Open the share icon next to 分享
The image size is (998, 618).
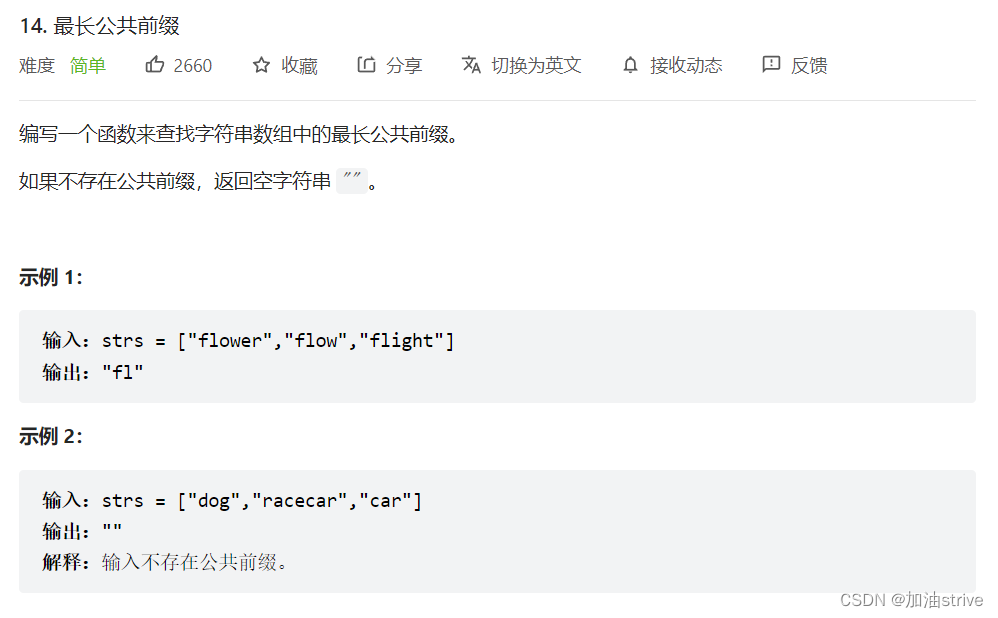(368, 65)
